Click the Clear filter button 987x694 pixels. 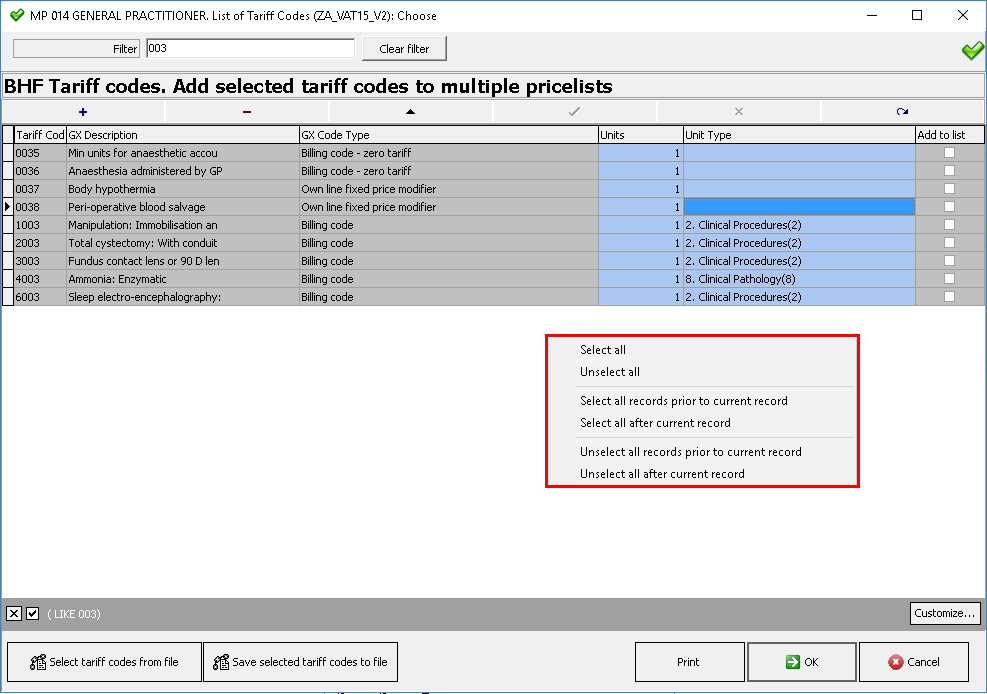404,49
